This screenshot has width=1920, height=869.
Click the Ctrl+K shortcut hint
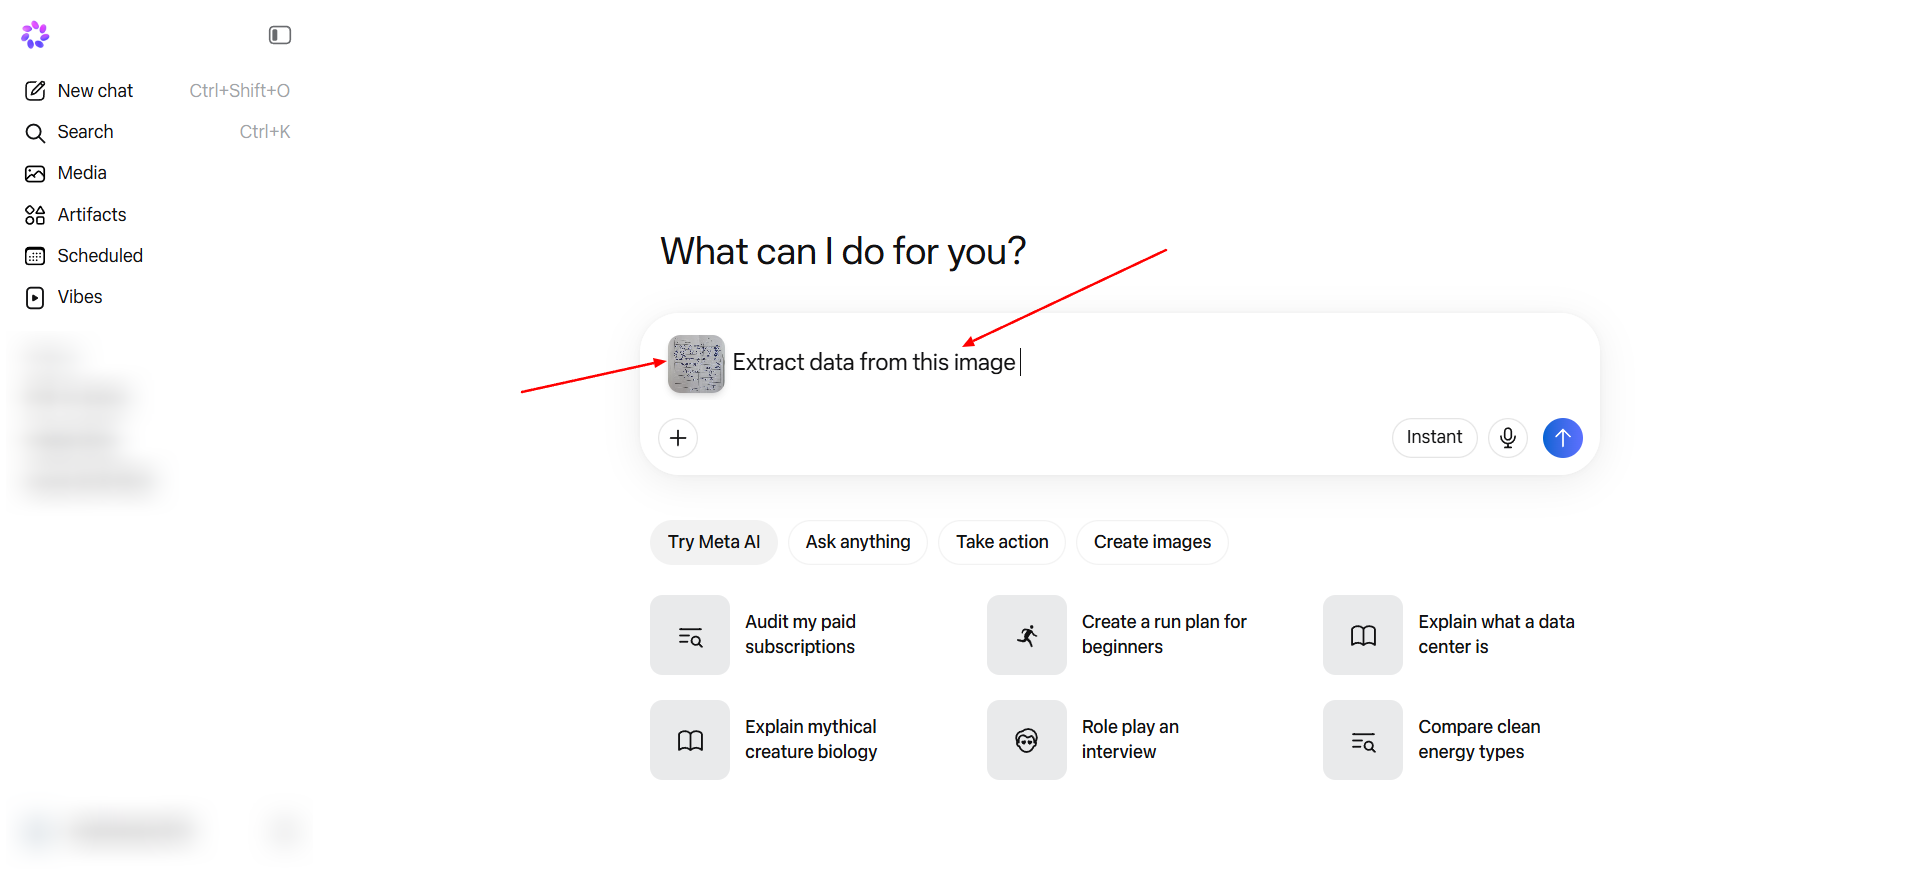(x=265, y=132)
